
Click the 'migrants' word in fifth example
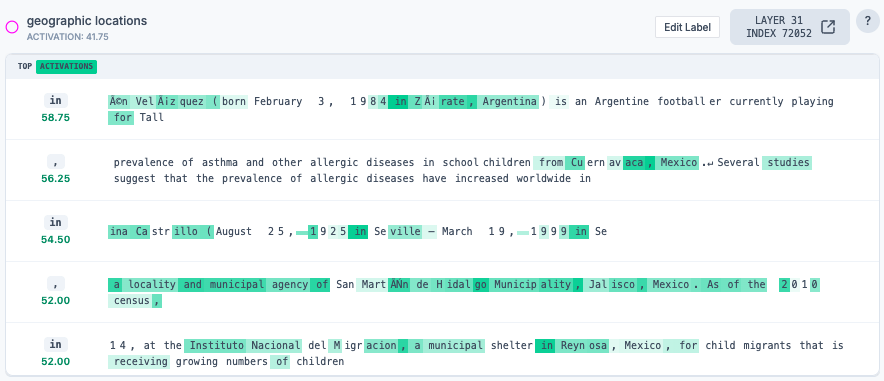tap(767, 345)
